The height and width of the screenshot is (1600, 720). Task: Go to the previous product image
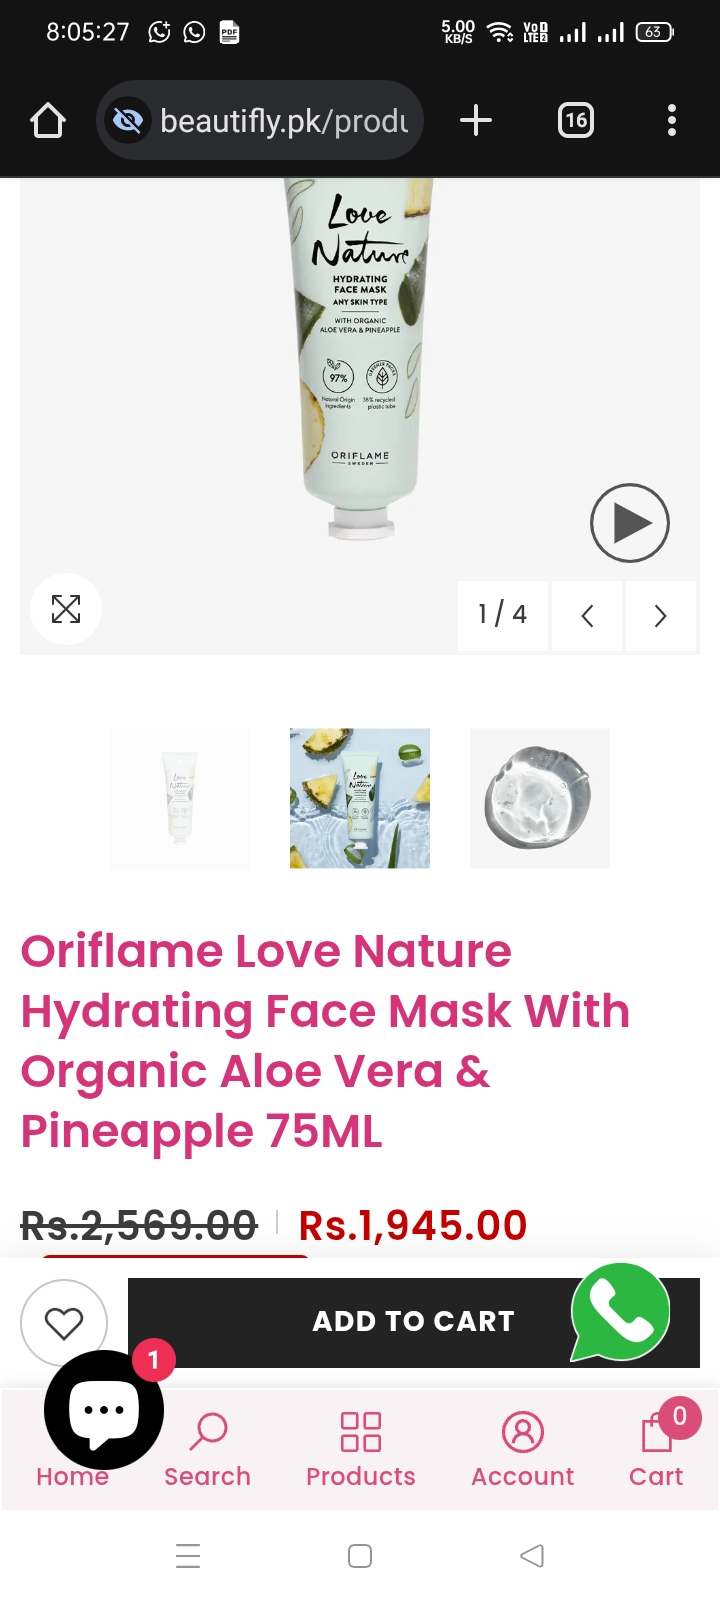point(587,616)
